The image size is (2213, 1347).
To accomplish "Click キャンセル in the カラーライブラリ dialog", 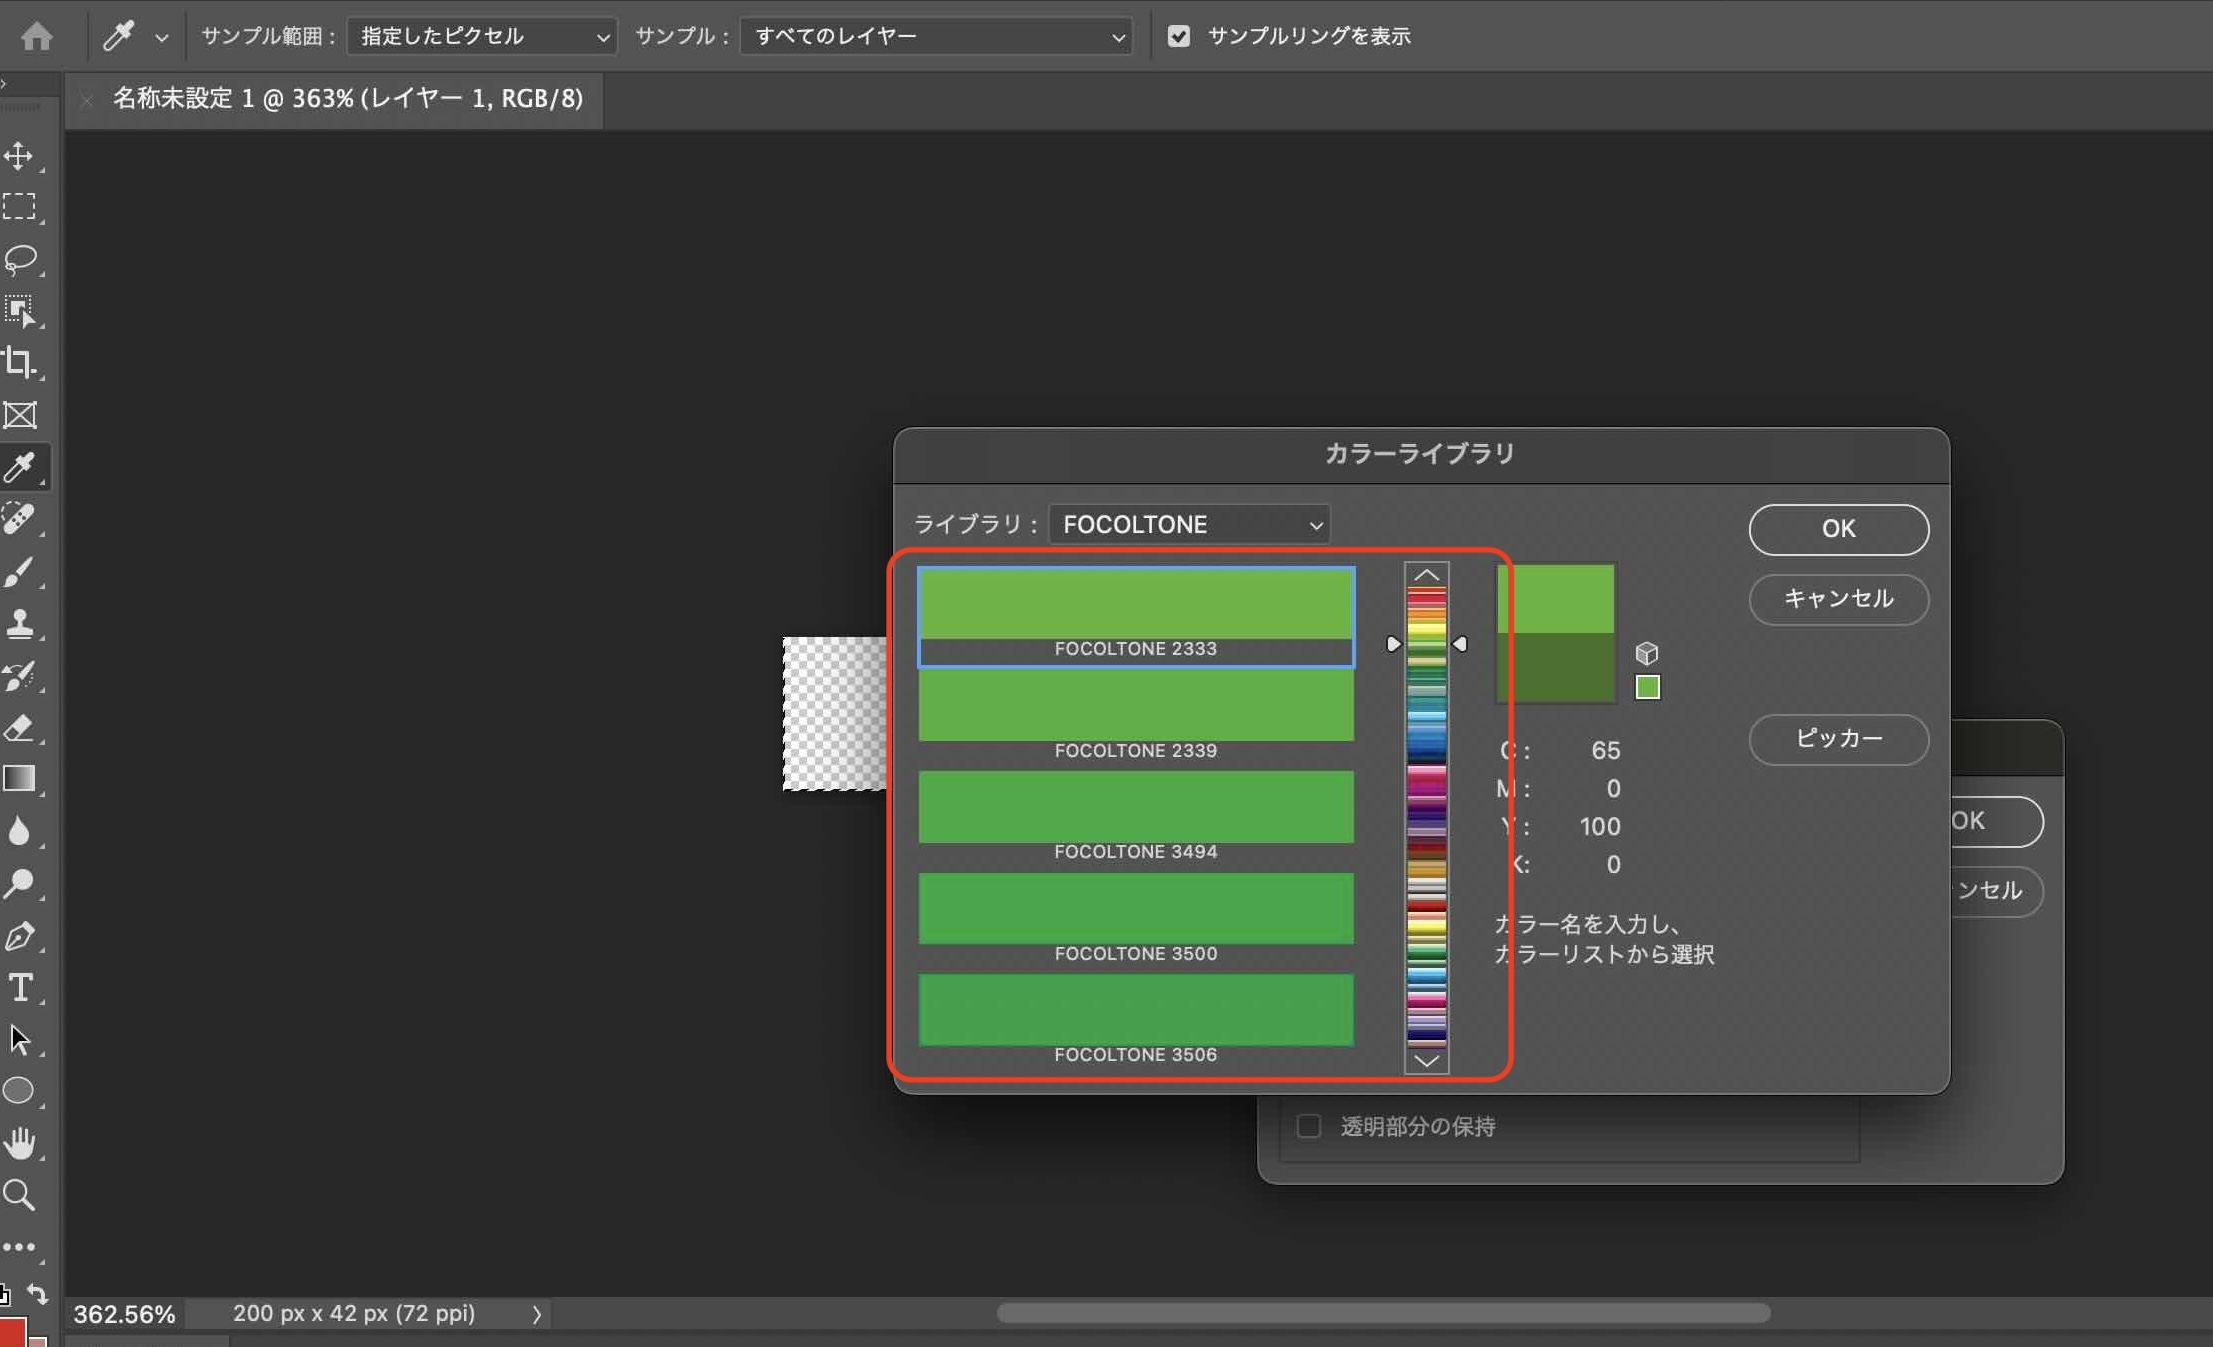I will [1838, 599].
